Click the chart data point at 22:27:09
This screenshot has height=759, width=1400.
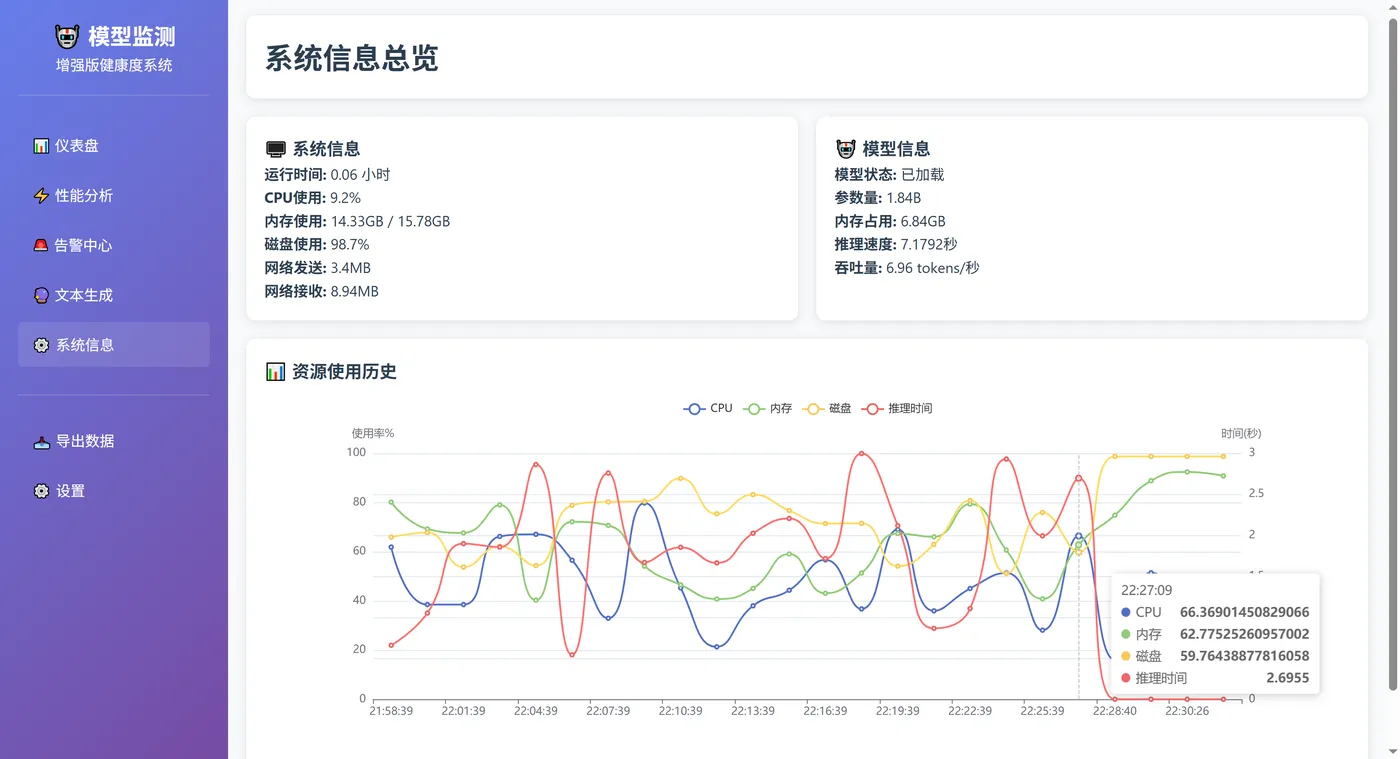point(1078,536)
